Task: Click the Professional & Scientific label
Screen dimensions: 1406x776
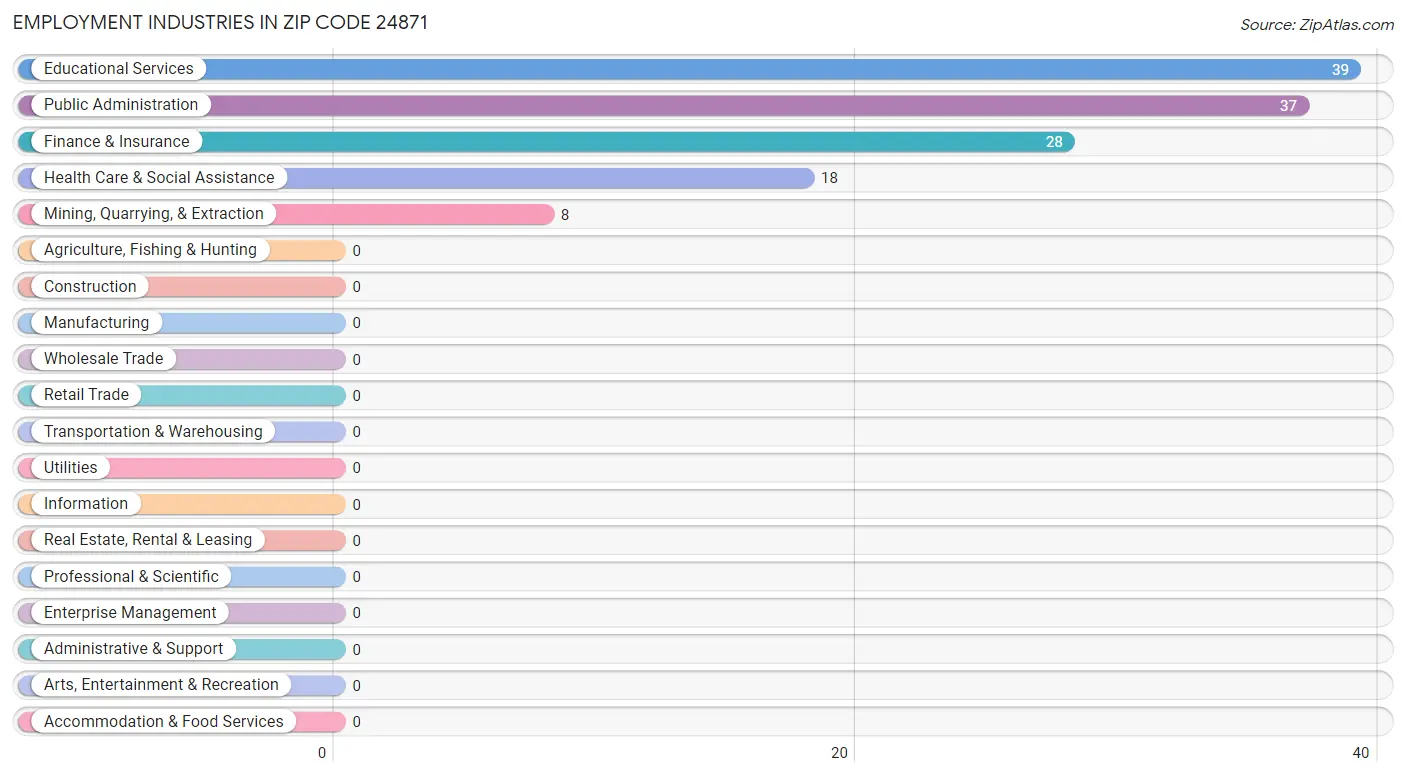Action: click(131, 577)
